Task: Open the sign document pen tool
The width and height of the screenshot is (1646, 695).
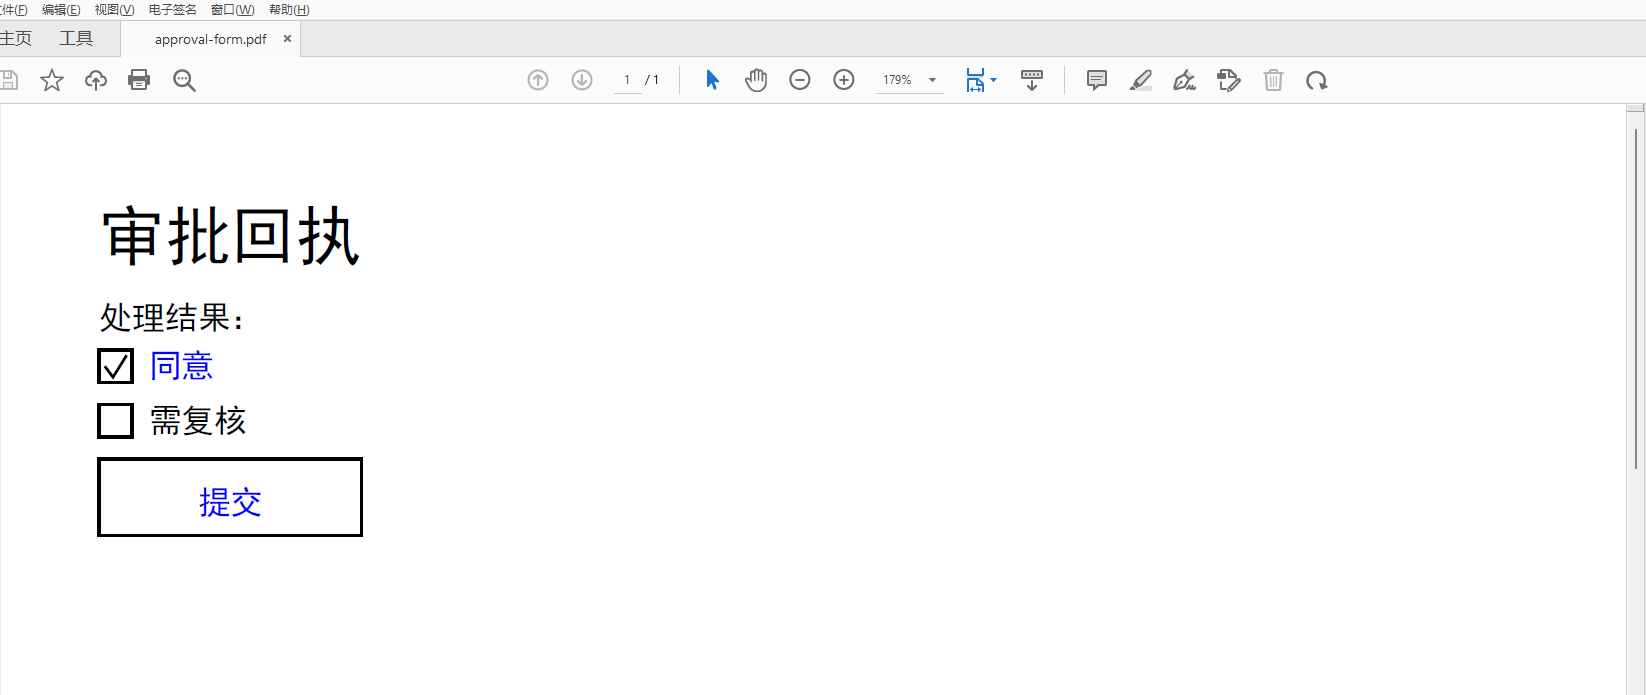Action: [x=1185, y=80]
